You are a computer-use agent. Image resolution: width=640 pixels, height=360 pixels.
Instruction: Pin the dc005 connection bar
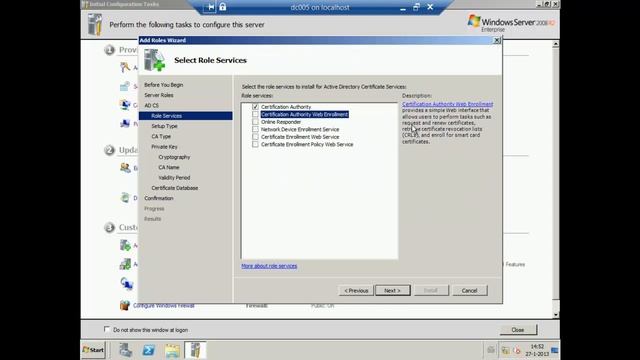coord(210,7)
